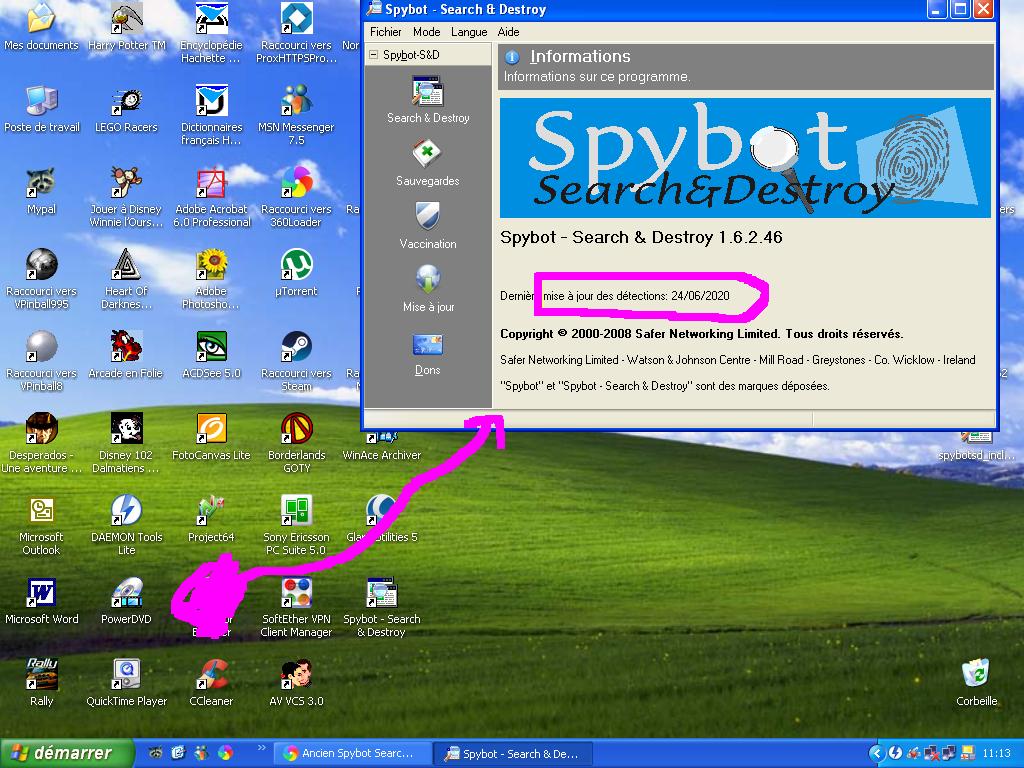The image size is (1024, 768).
Task: Select QuickTime Player desktop icon
Action: pos(126,684)
